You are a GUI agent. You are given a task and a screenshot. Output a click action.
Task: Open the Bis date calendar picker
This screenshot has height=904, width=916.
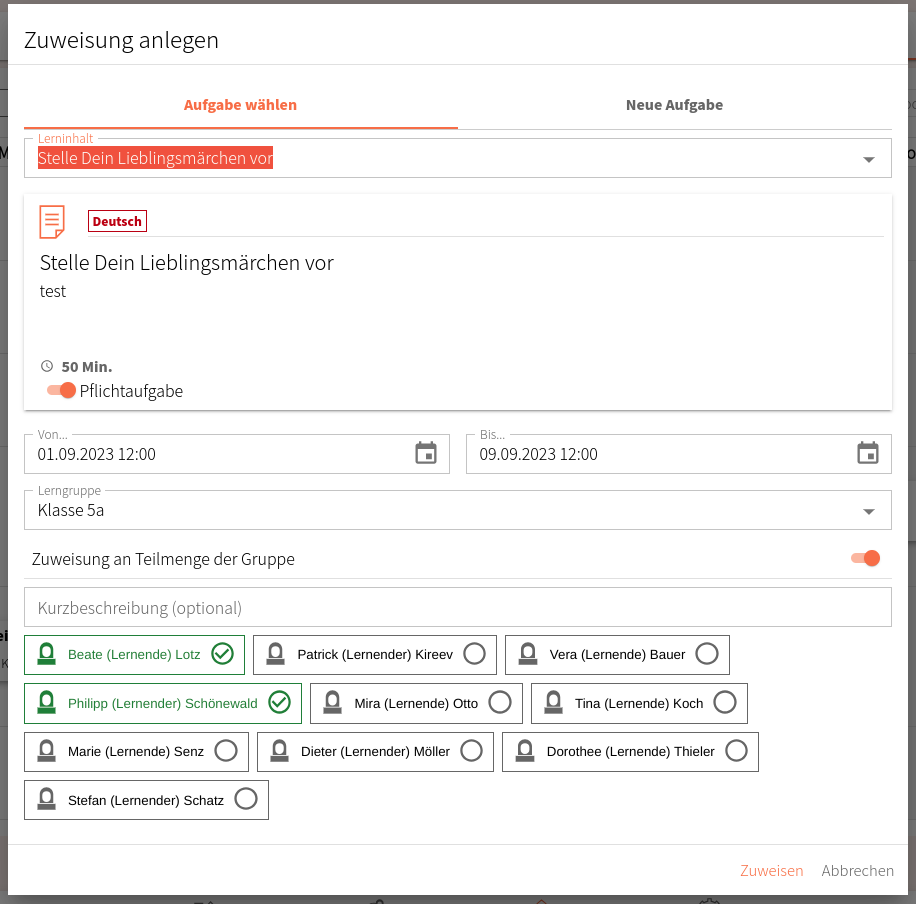coord(868,453)
